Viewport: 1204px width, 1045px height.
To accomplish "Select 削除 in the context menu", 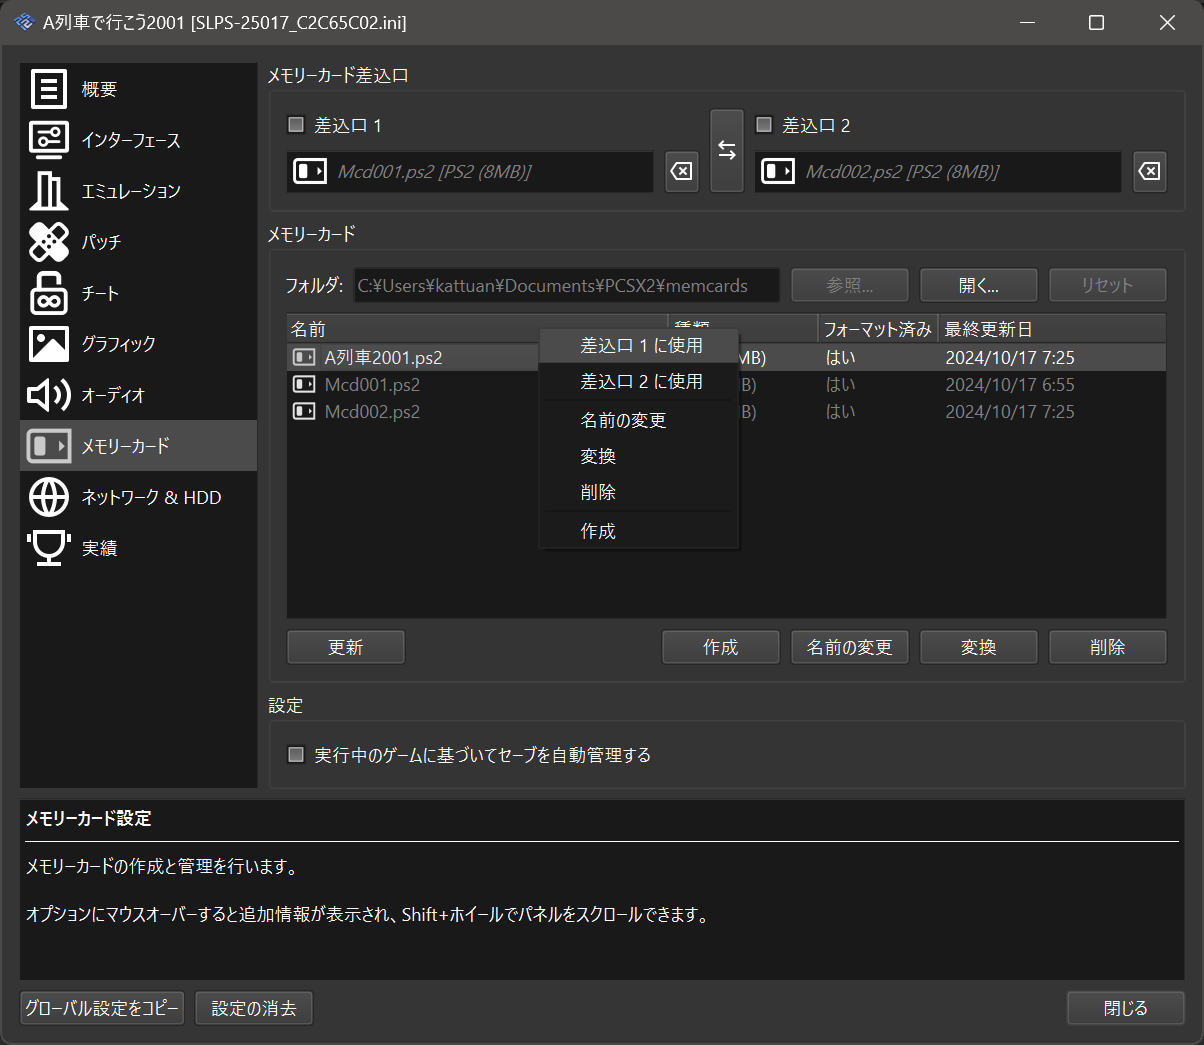I will pos(639,493).
